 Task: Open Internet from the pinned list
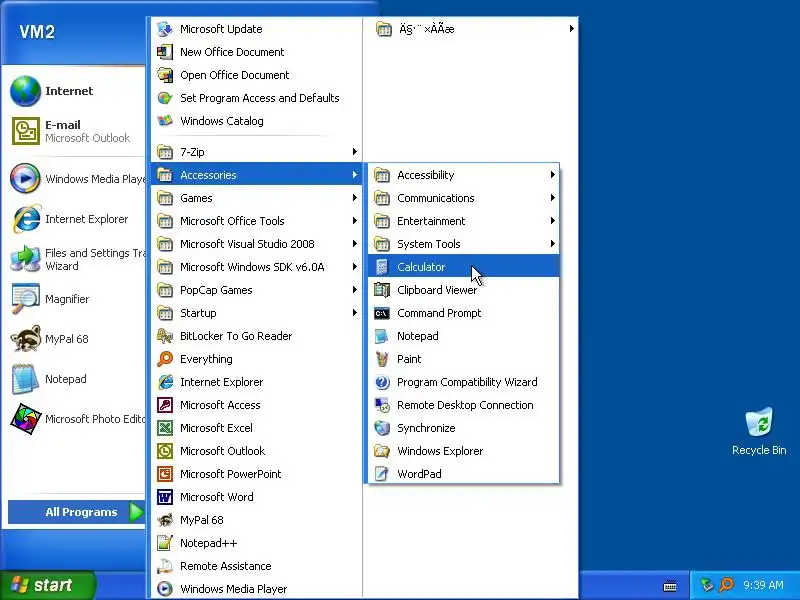(x=76, y=91)
